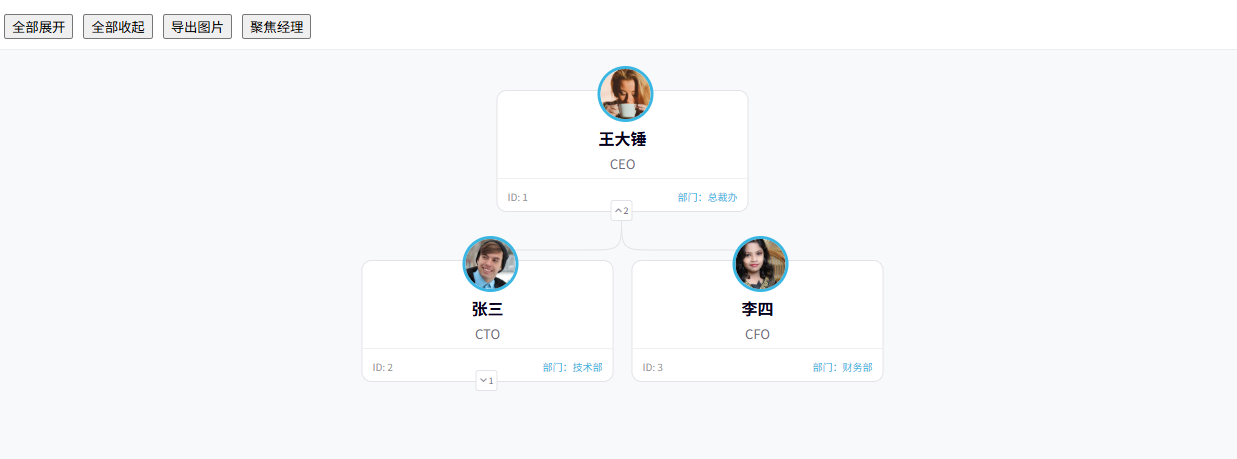
Task: Select the name 李四
Action: [757, 309]
